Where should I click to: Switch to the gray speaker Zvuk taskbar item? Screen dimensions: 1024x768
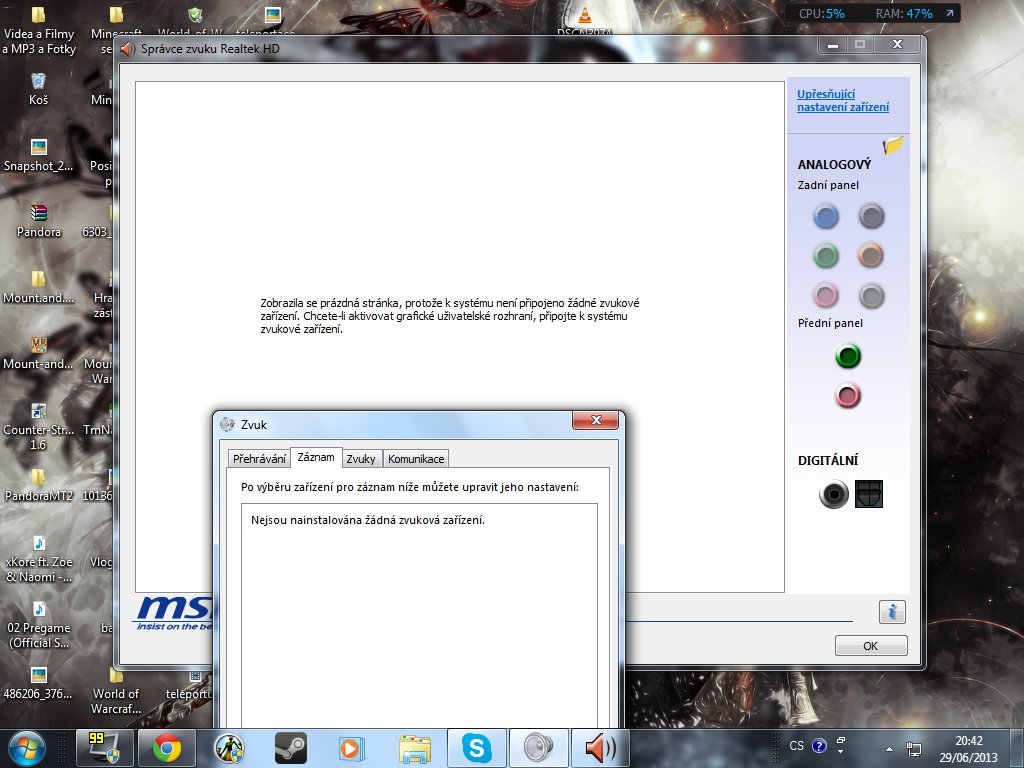click(538, 748)
